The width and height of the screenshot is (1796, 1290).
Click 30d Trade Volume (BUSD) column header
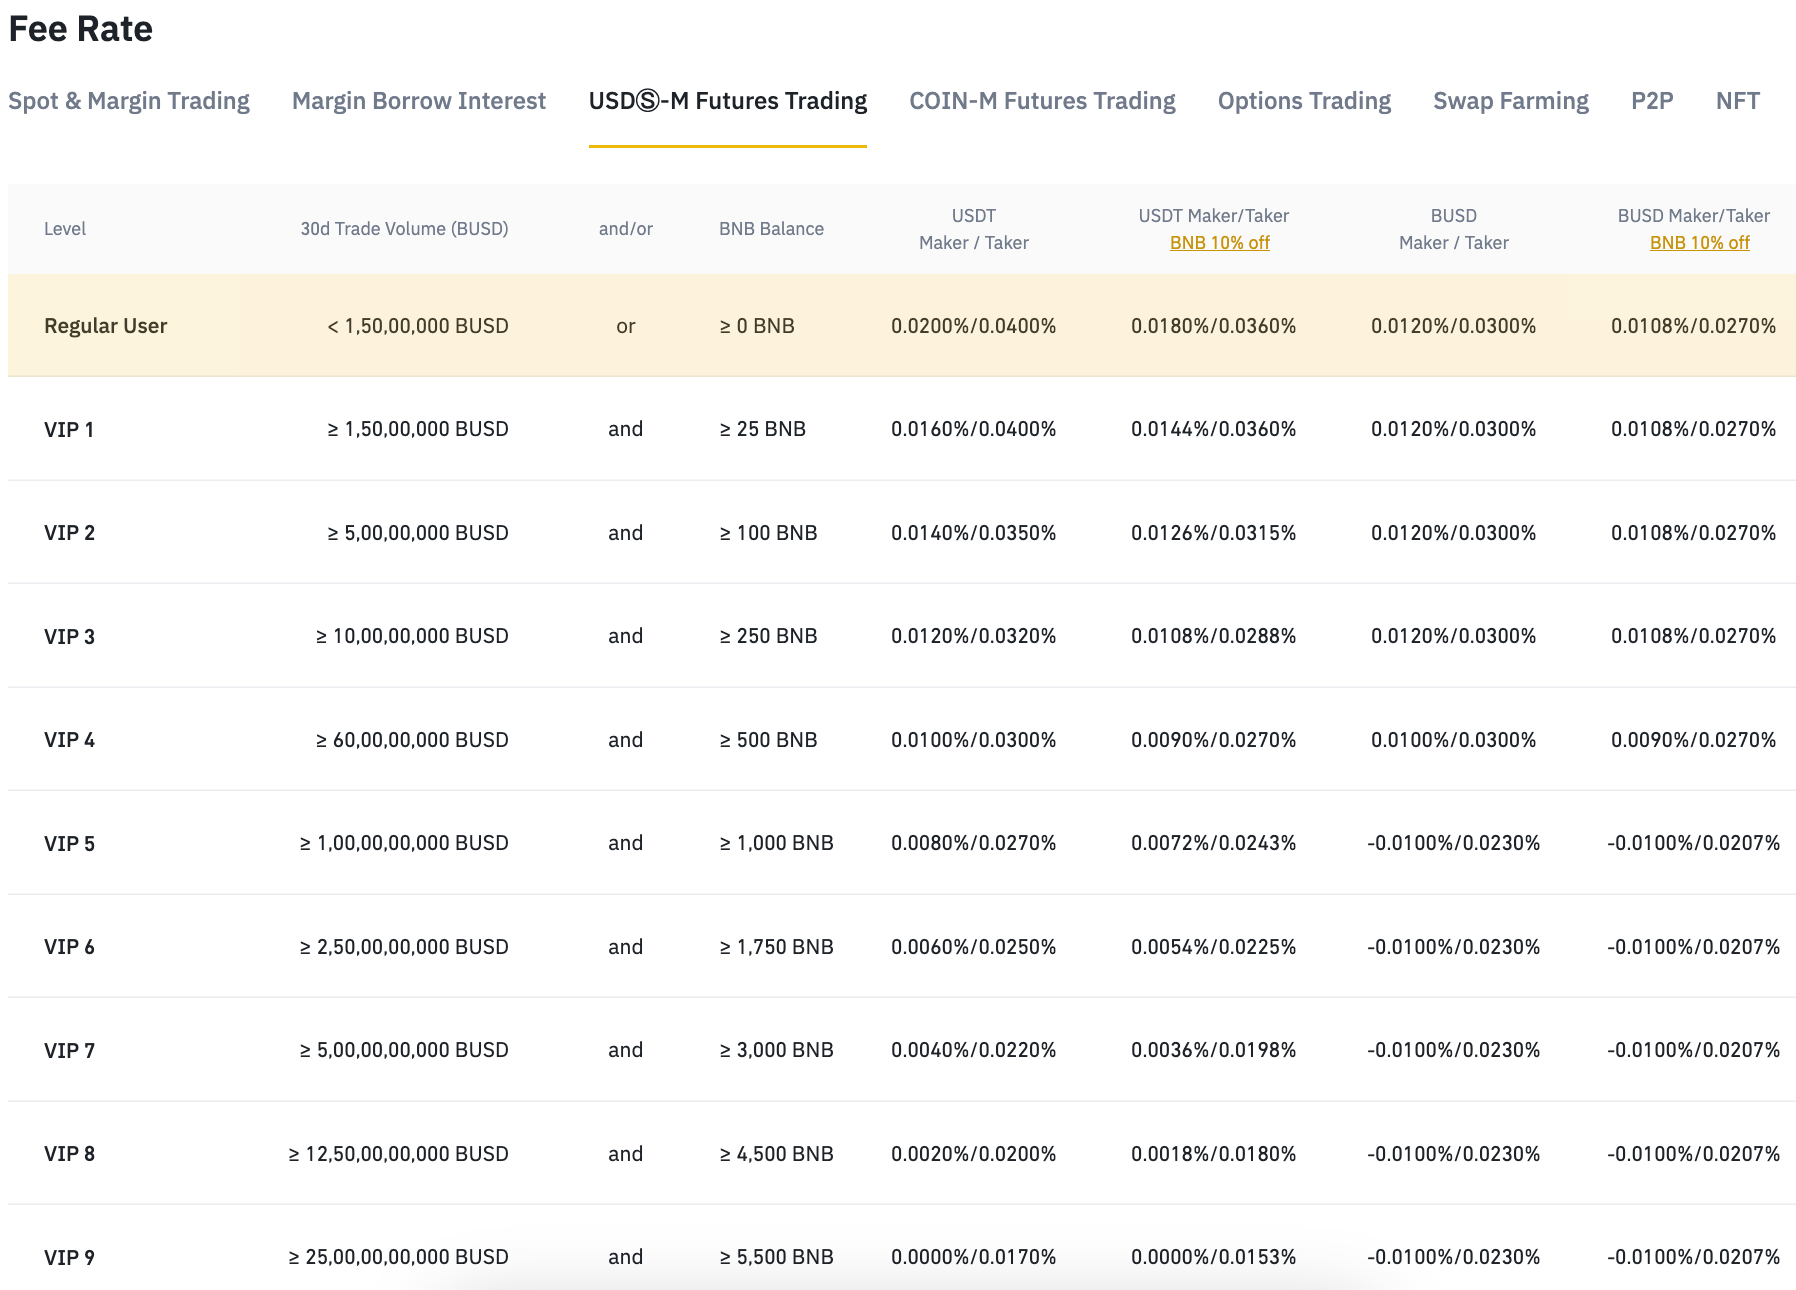[405, 229]
